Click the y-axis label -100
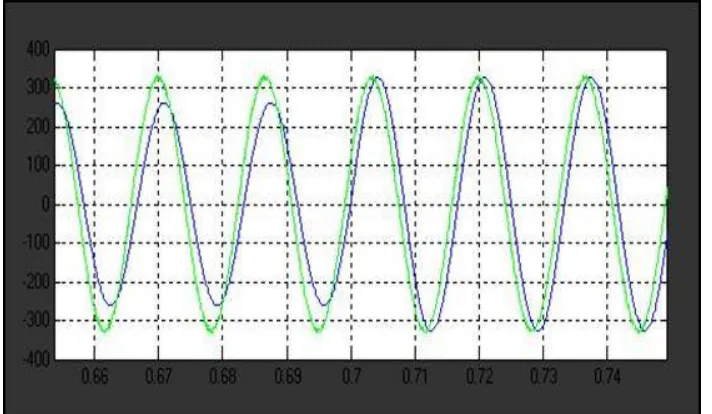The image size is (712, 414). (36, 243)
